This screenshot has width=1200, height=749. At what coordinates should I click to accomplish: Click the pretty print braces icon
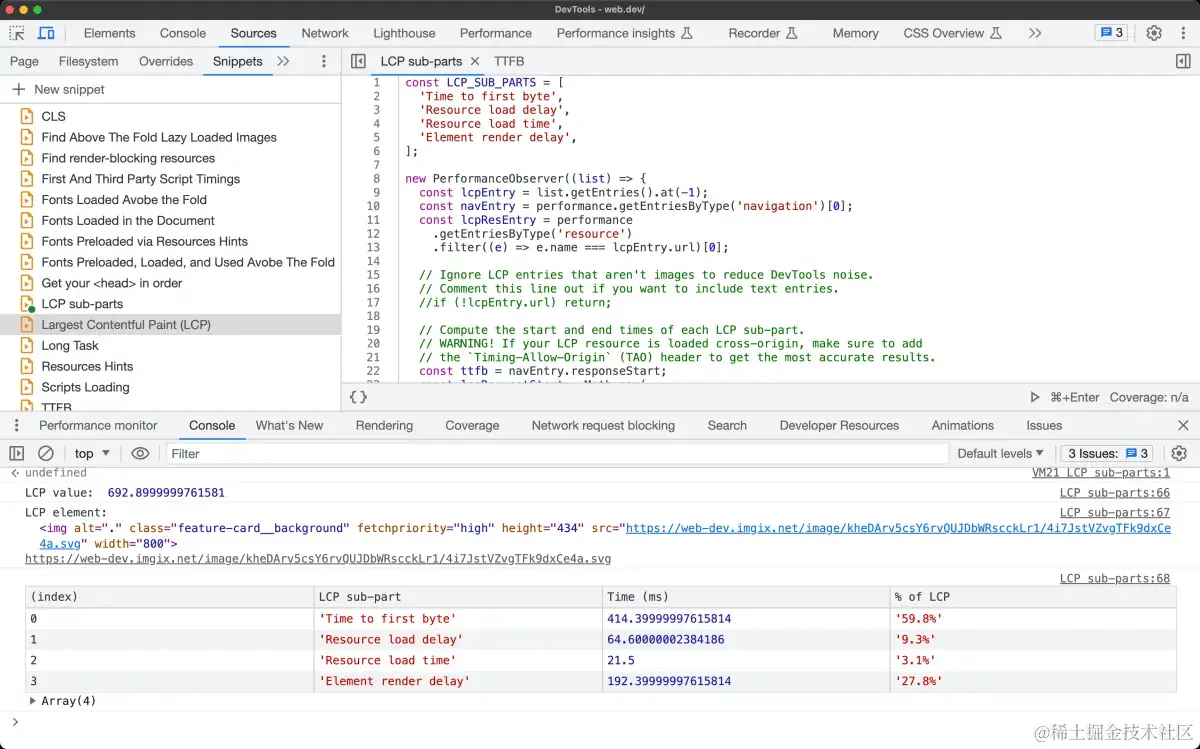point(358,397)
